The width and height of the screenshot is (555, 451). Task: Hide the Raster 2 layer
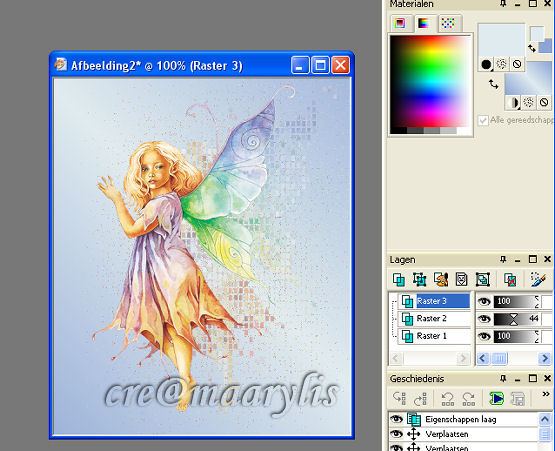[484, 319]
